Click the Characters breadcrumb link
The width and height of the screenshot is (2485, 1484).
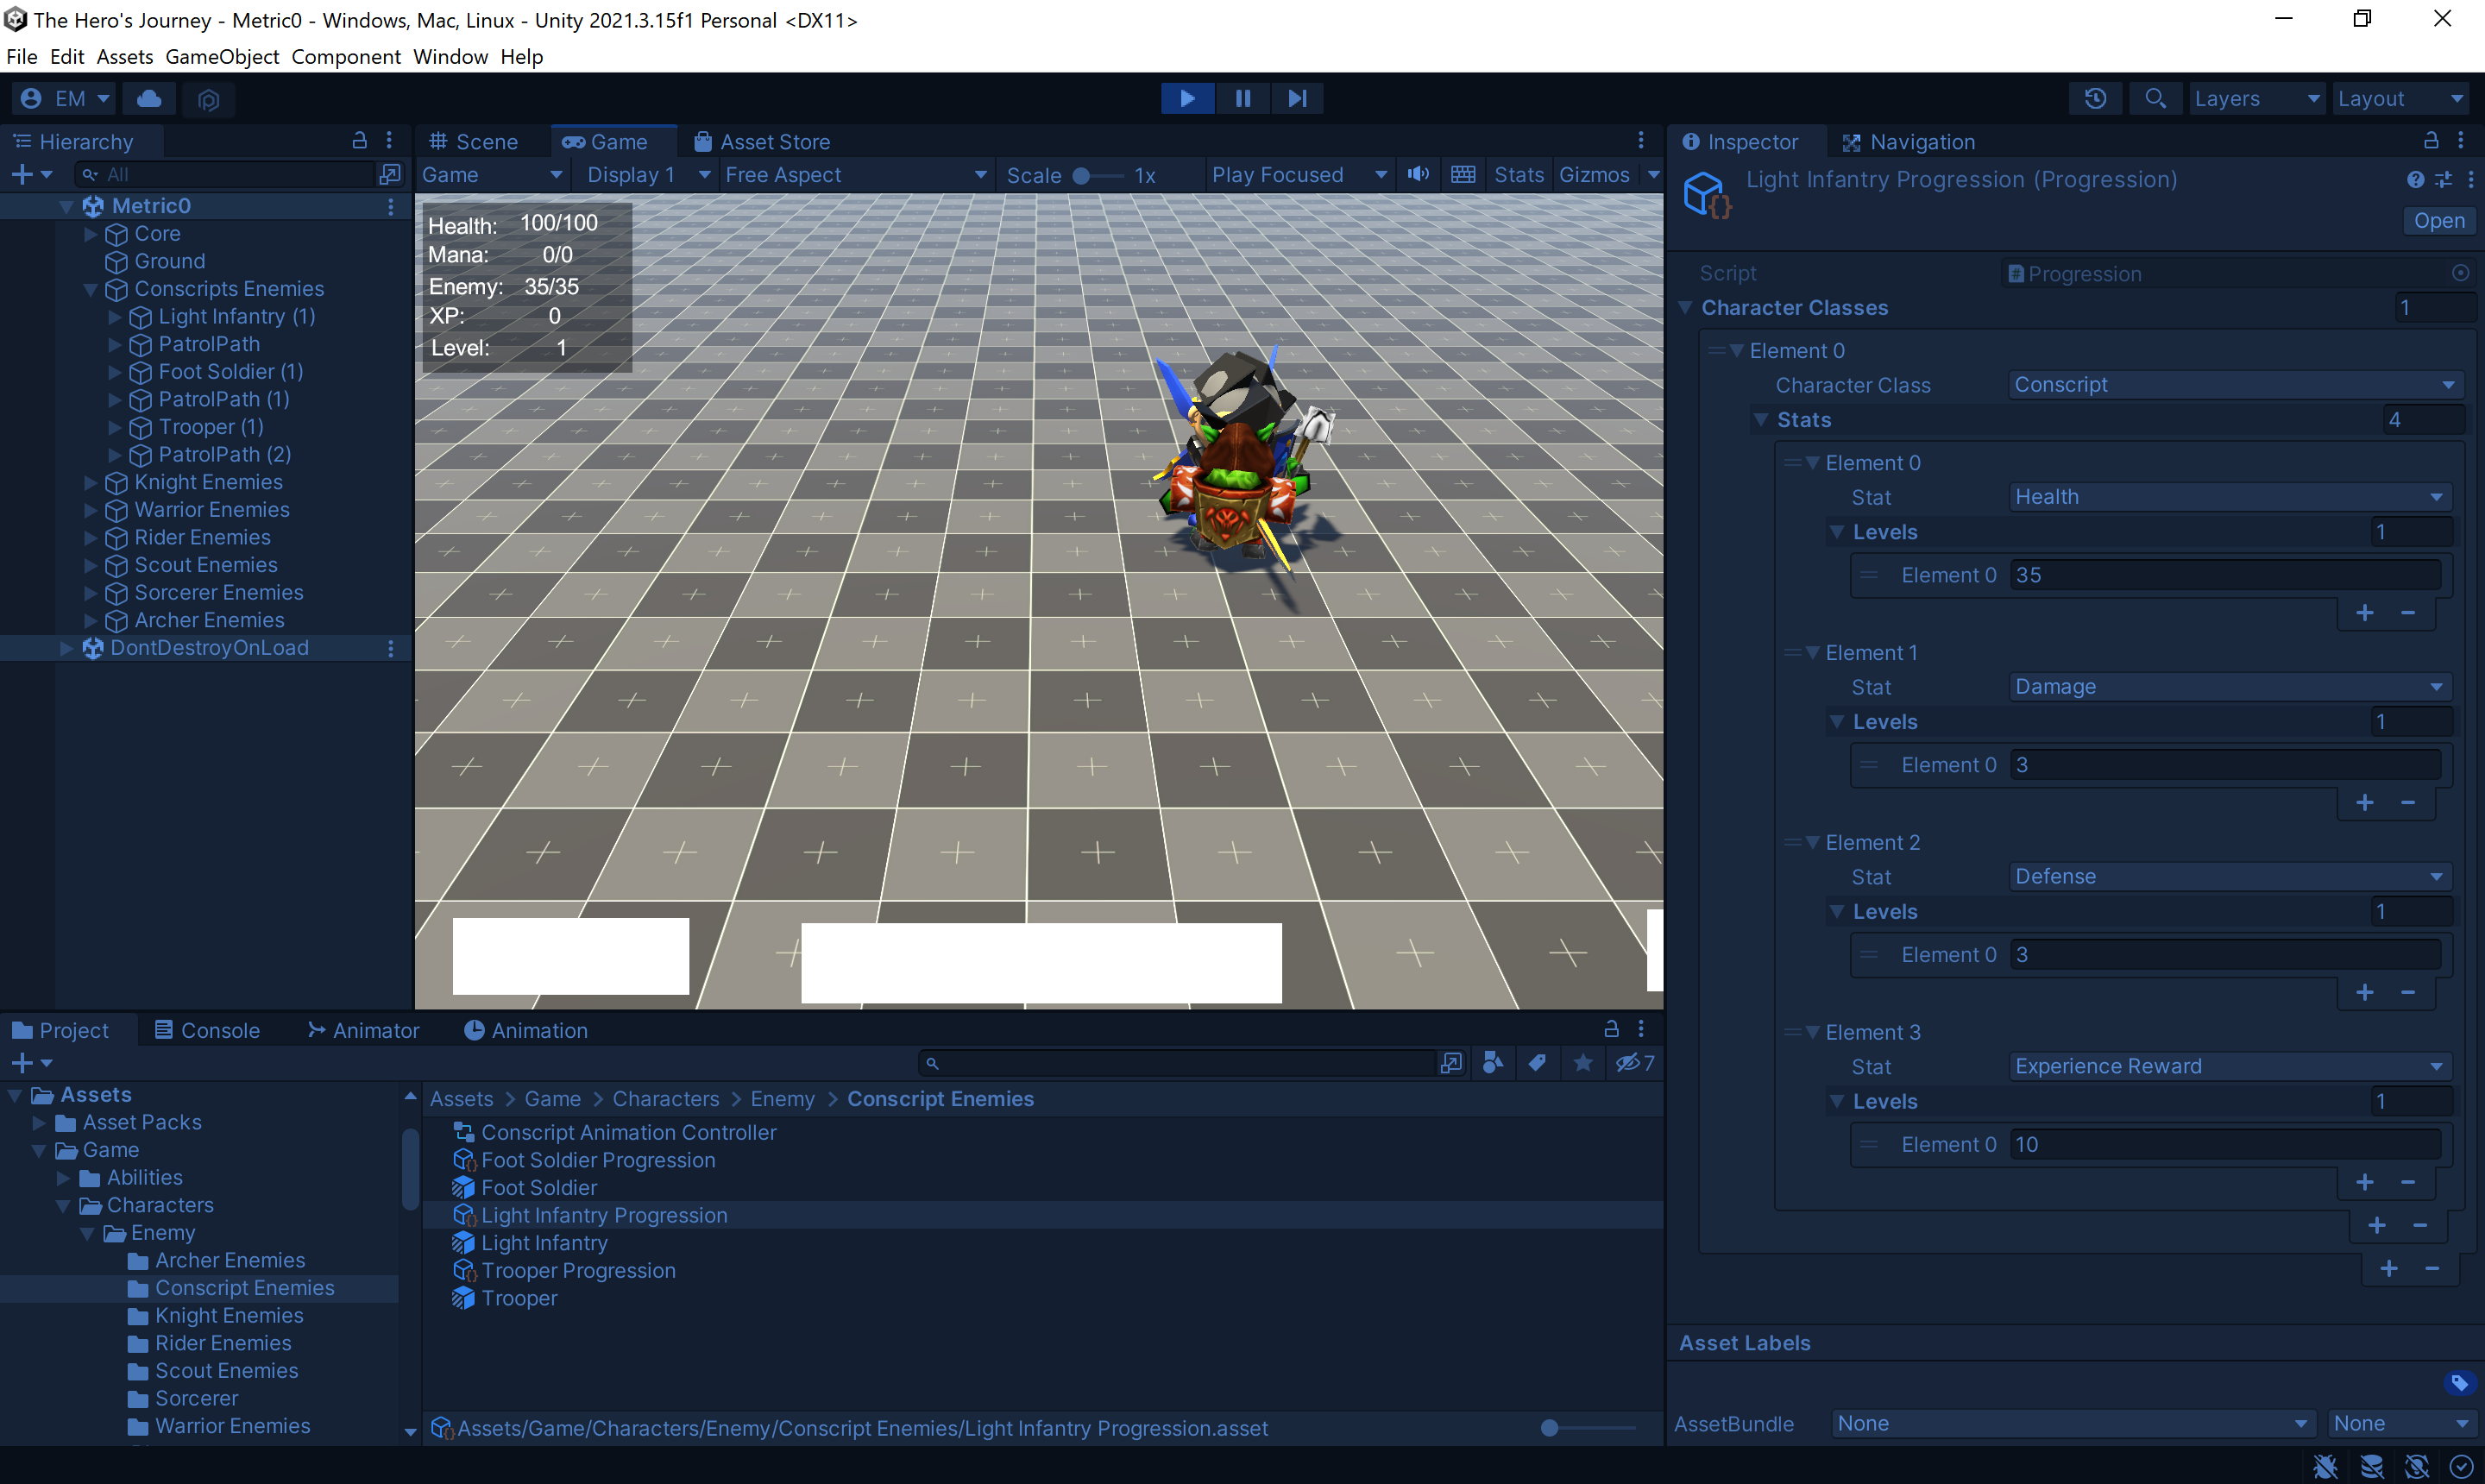(665, 1098)
